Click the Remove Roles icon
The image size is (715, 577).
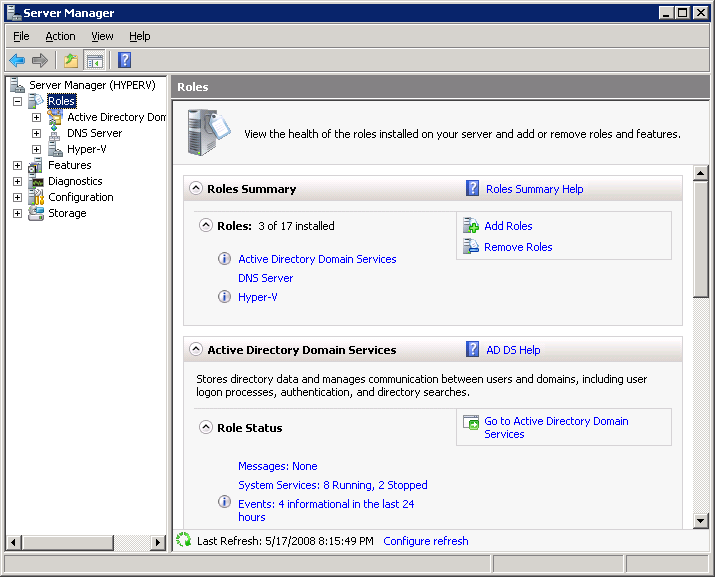point(471,246)
